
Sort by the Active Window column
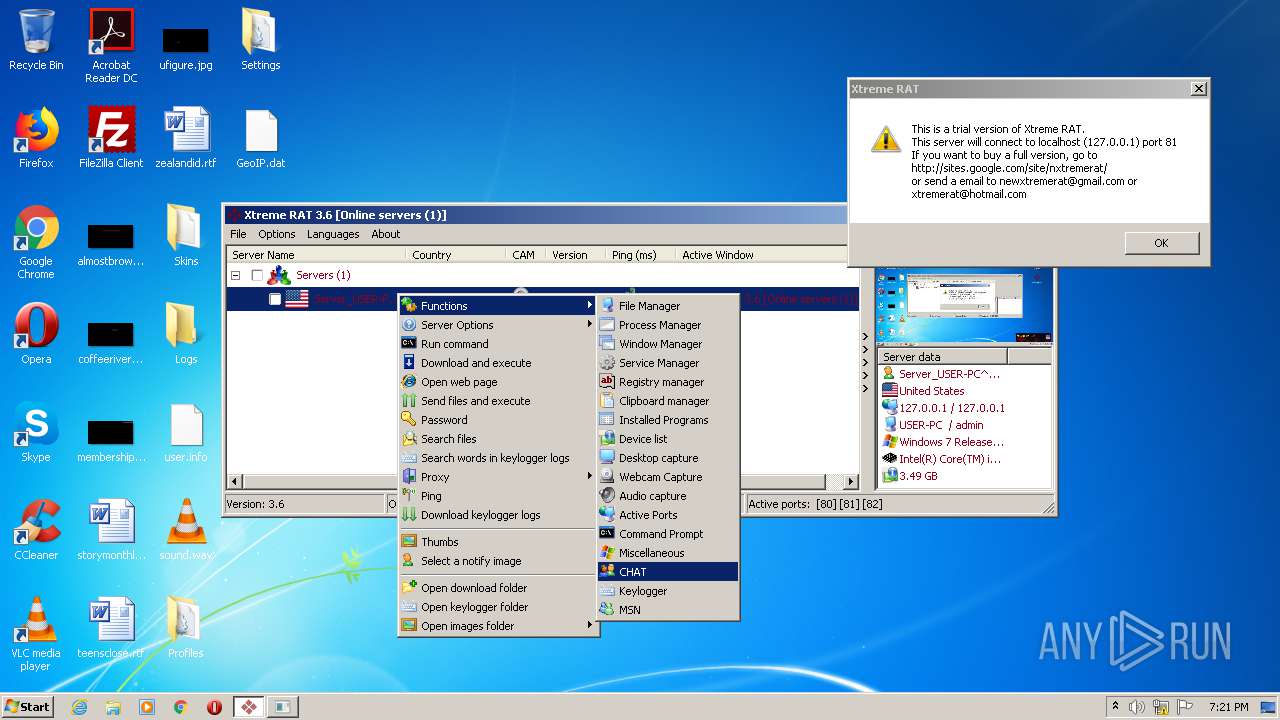[x=760, y=255]
